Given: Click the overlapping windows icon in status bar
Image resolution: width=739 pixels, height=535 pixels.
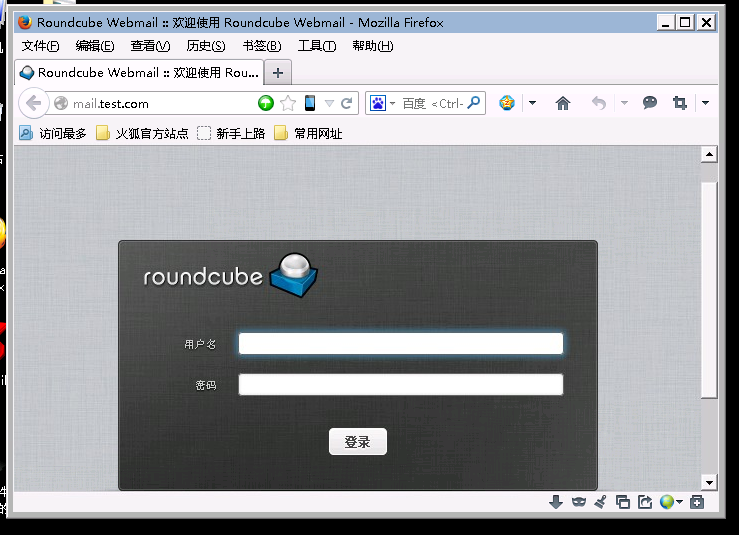Looking at the screenshot, I should pos(623,502).
